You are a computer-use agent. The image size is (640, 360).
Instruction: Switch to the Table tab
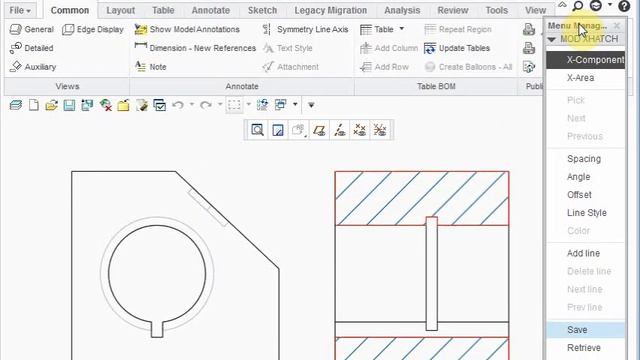163,10
